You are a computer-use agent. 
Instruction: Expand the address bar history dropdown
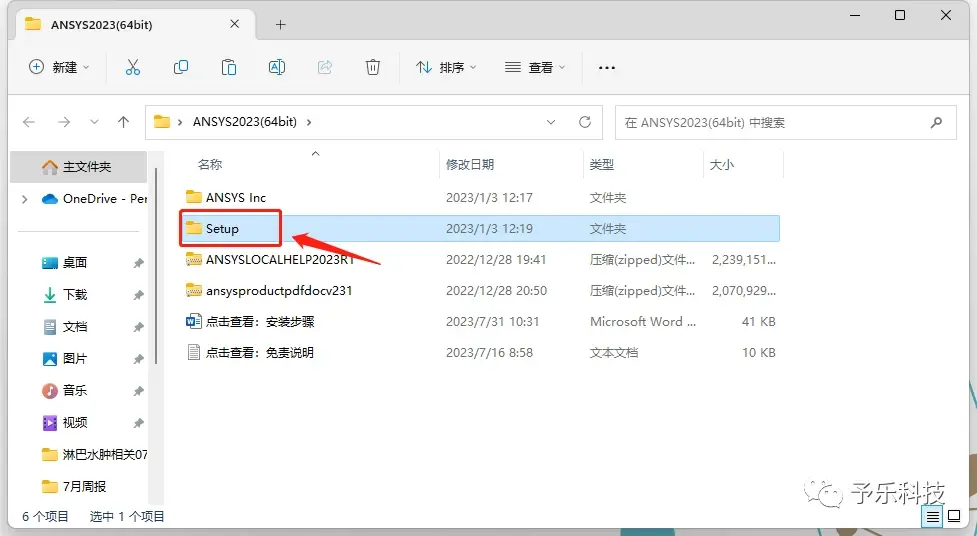coord(551,122)
